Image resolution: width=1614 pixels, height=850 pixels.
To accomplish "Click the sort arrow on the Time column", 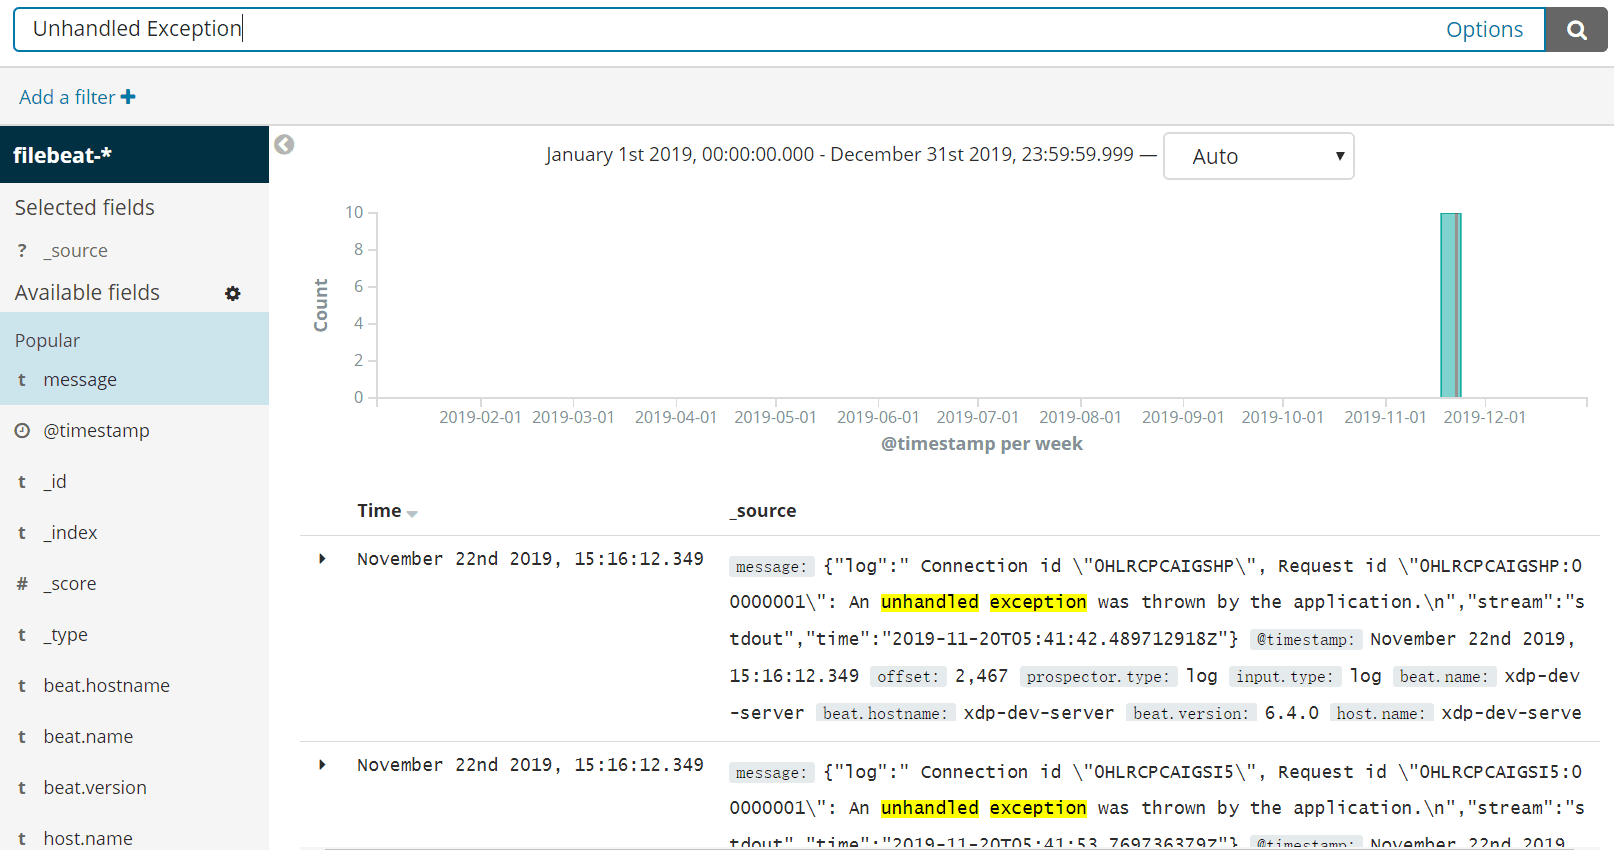I will pyautogui.click(x=412, y=513).
